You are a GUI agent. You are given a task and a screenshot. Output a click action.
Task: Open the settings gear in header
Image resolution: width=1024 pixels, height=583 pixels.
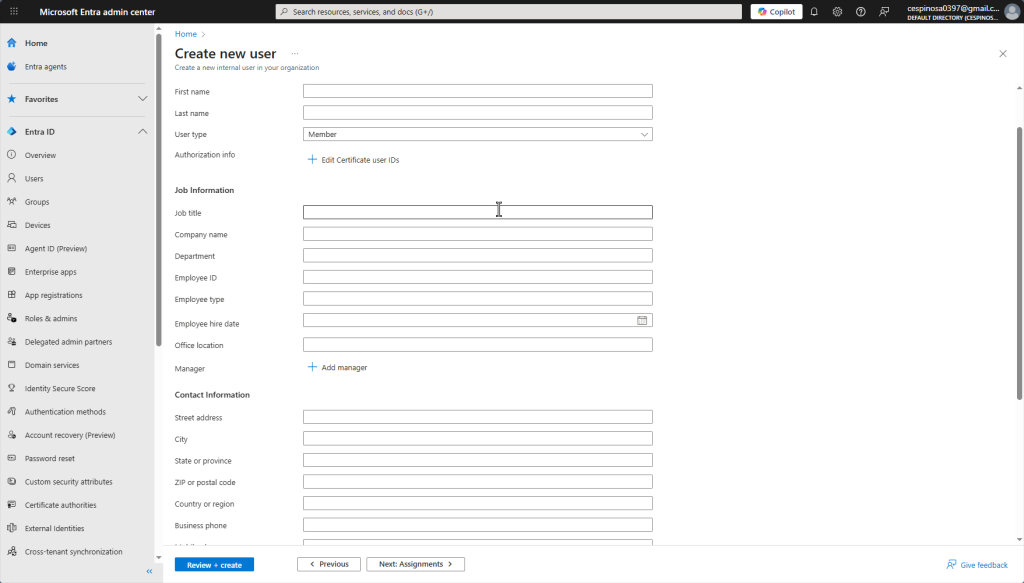click(837, 12)
